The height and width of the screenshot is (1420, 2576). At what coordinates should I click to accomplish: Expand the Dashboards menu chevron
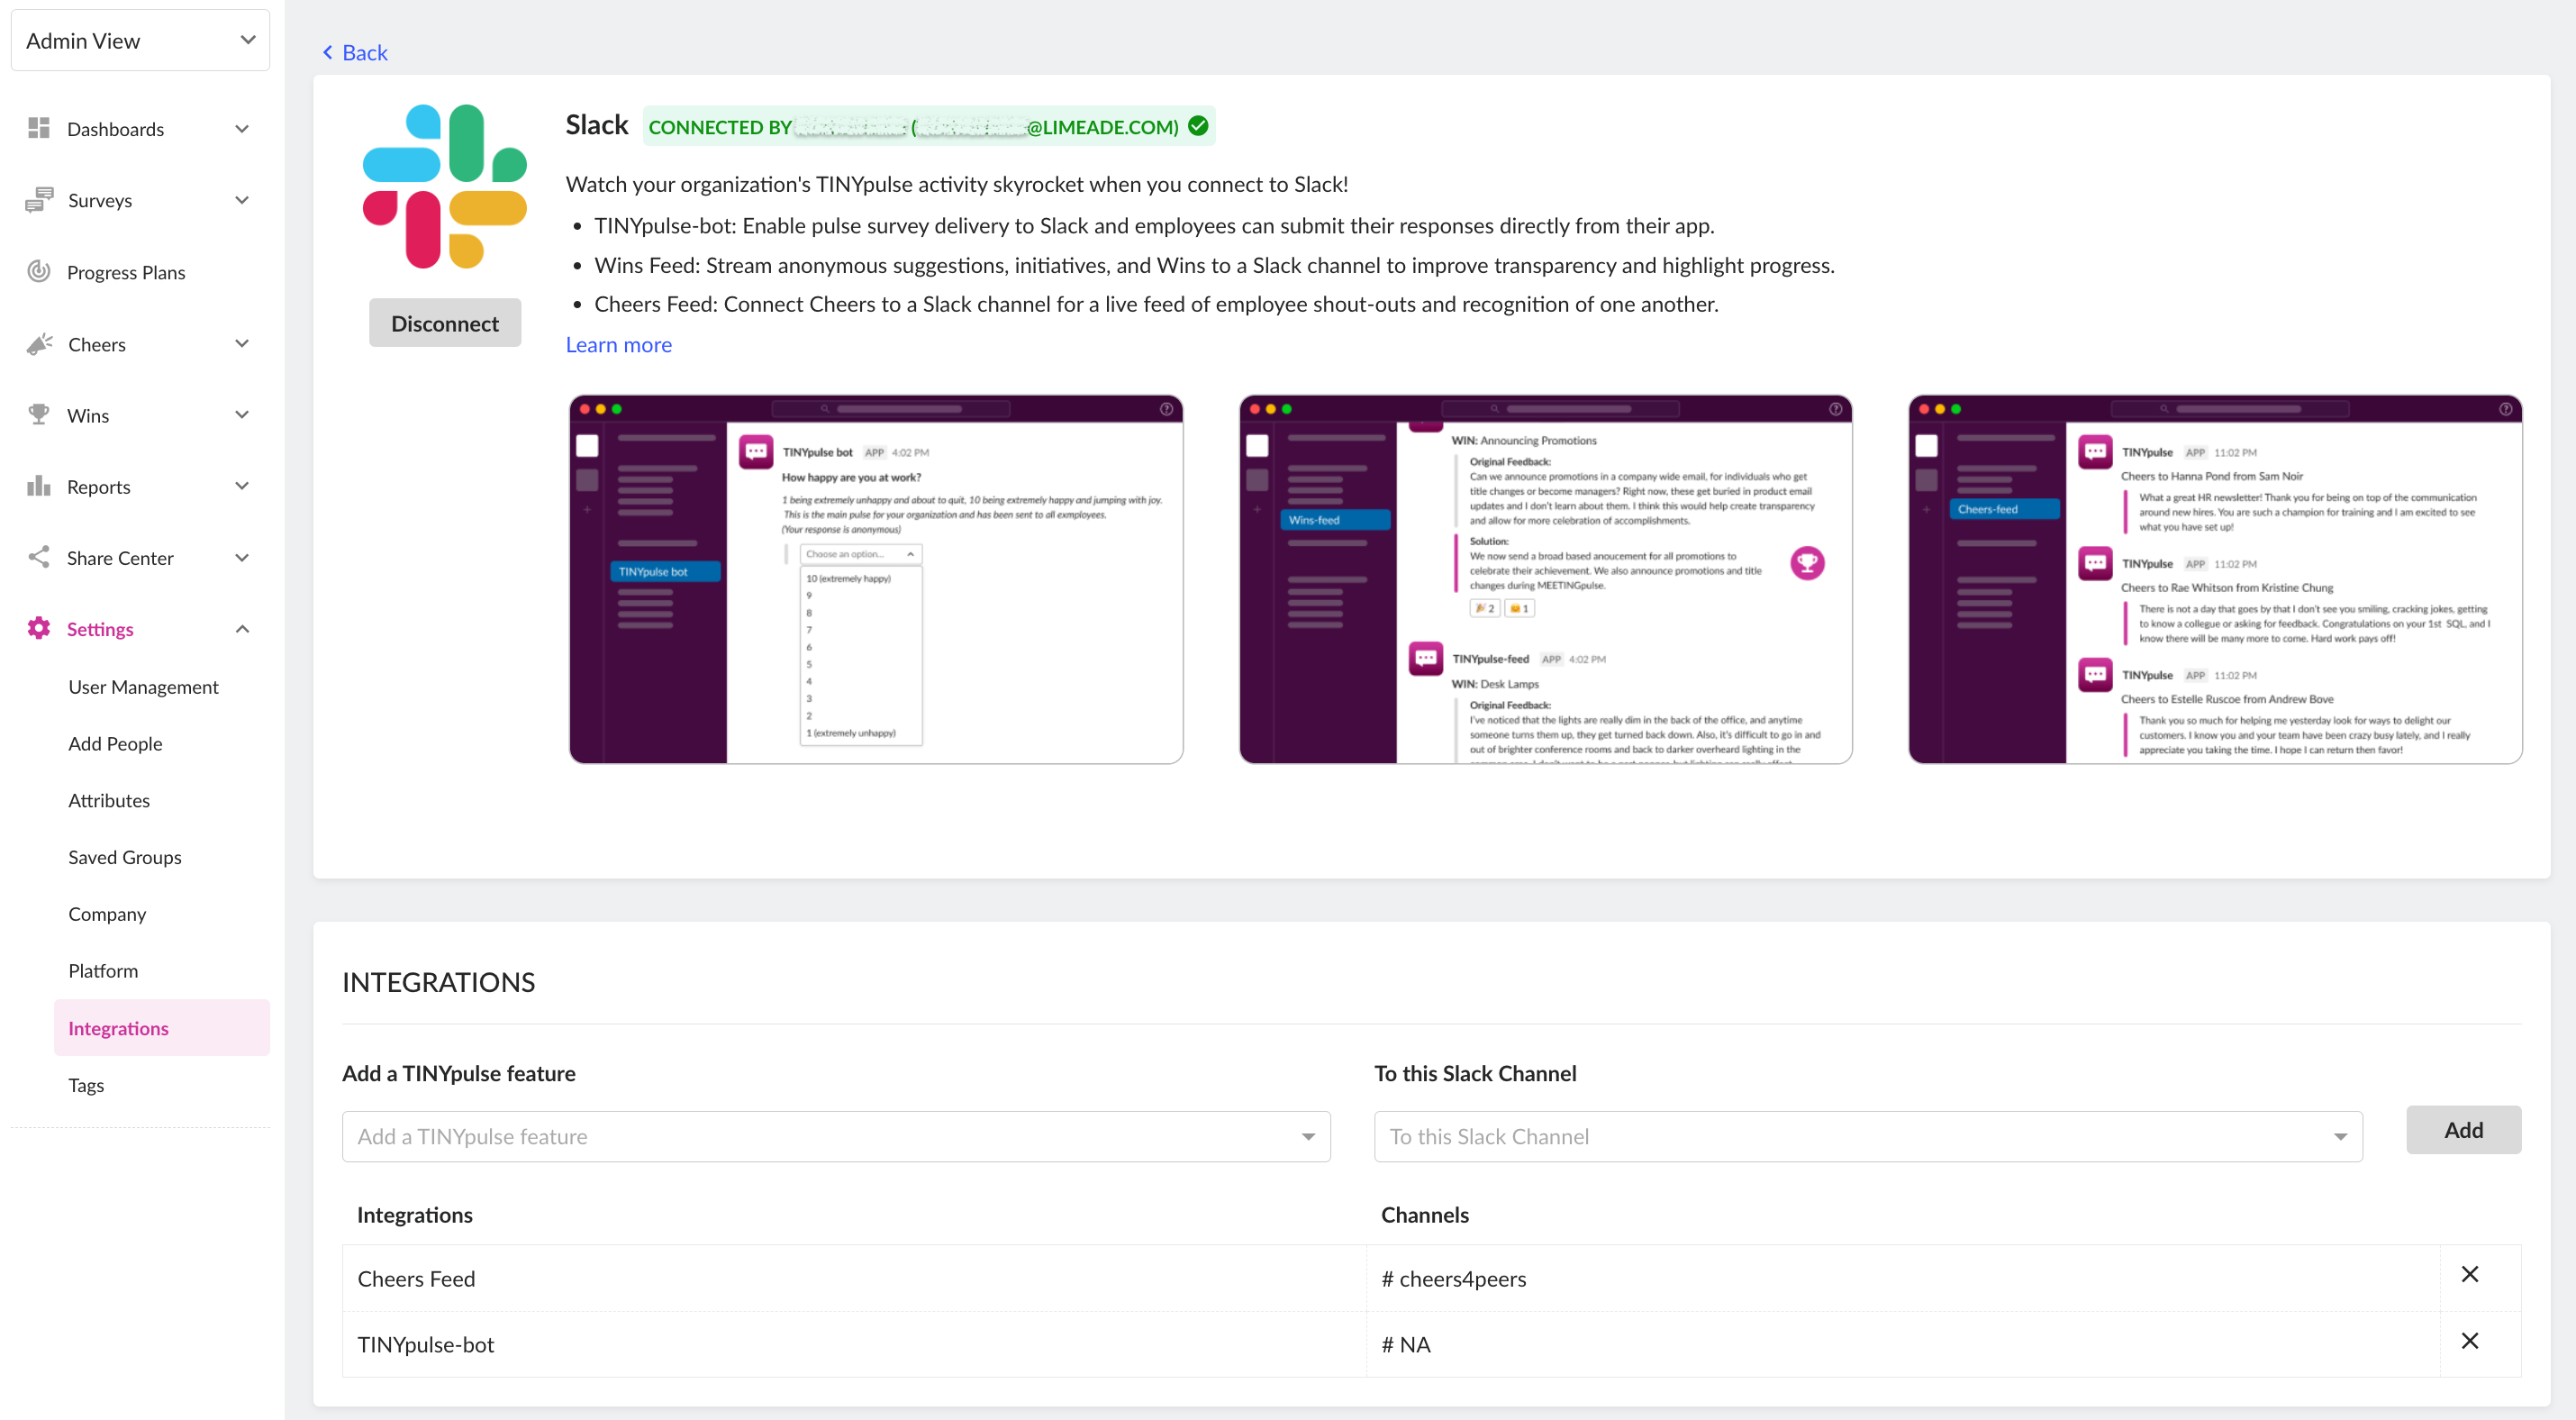[242, 129]
